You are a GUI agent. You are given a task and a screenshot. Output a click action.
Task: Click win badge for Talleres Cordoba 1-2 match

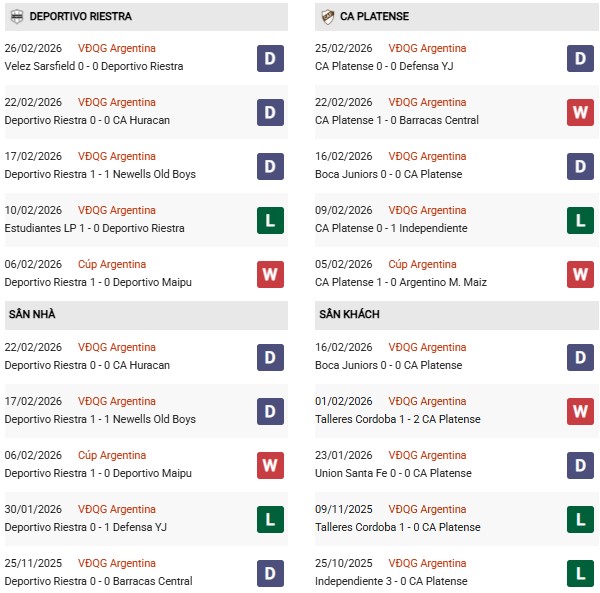pyautogui.click(x=581, y=411)
